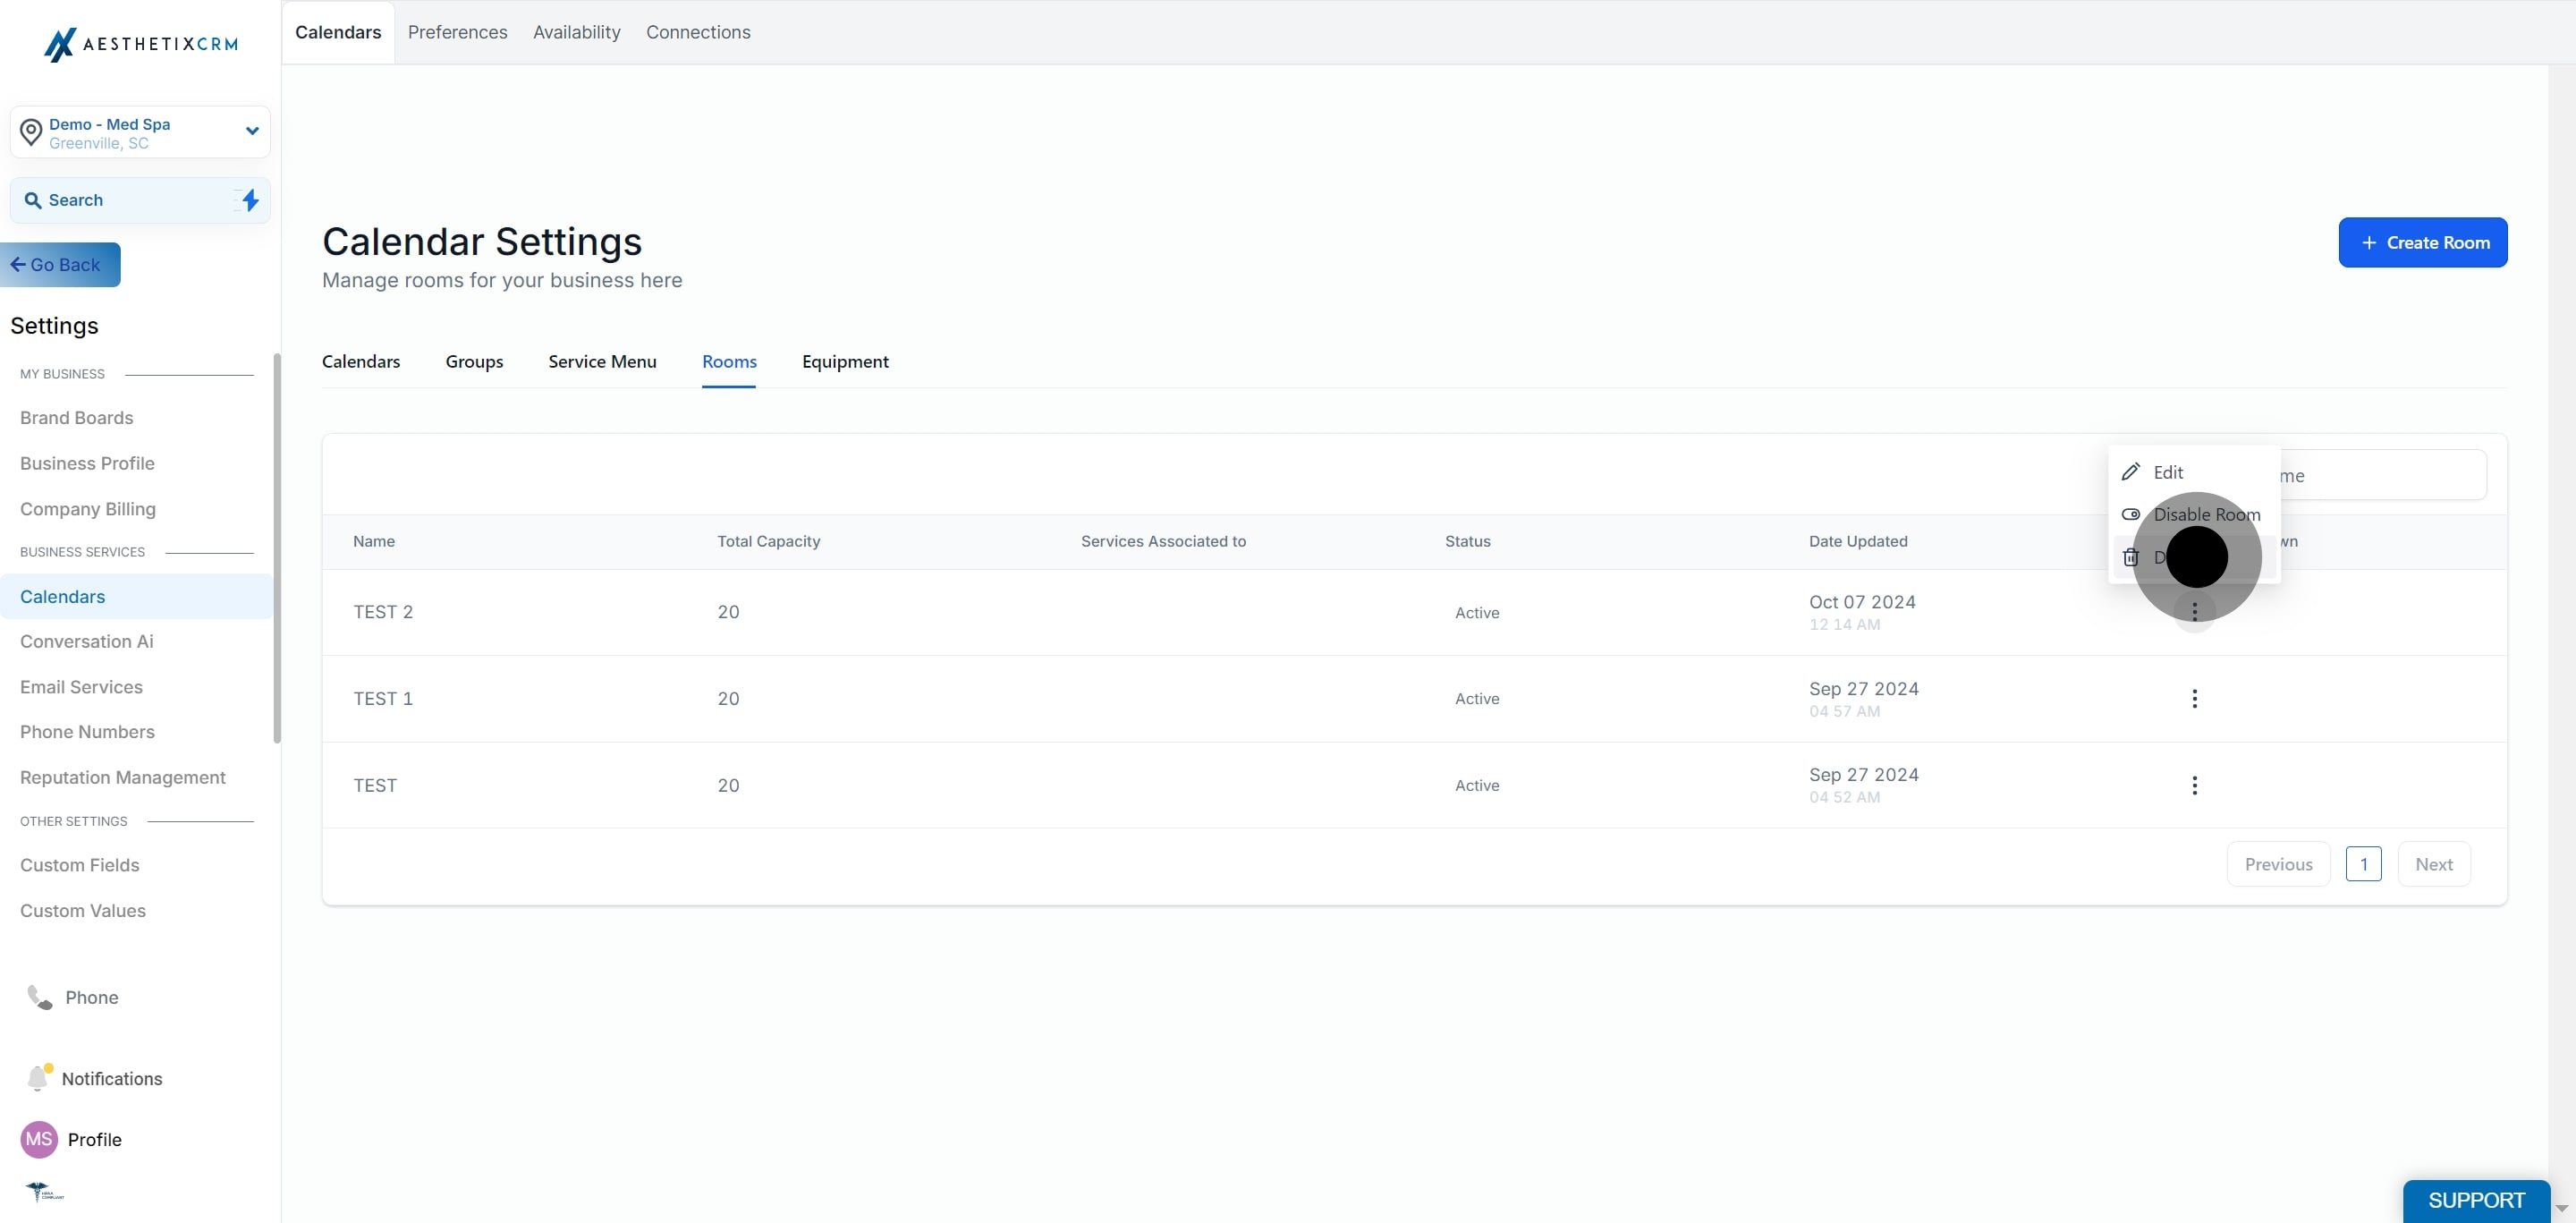2576x1223 pixels.
Task: Click the Previous page button
Action: 2278,864
